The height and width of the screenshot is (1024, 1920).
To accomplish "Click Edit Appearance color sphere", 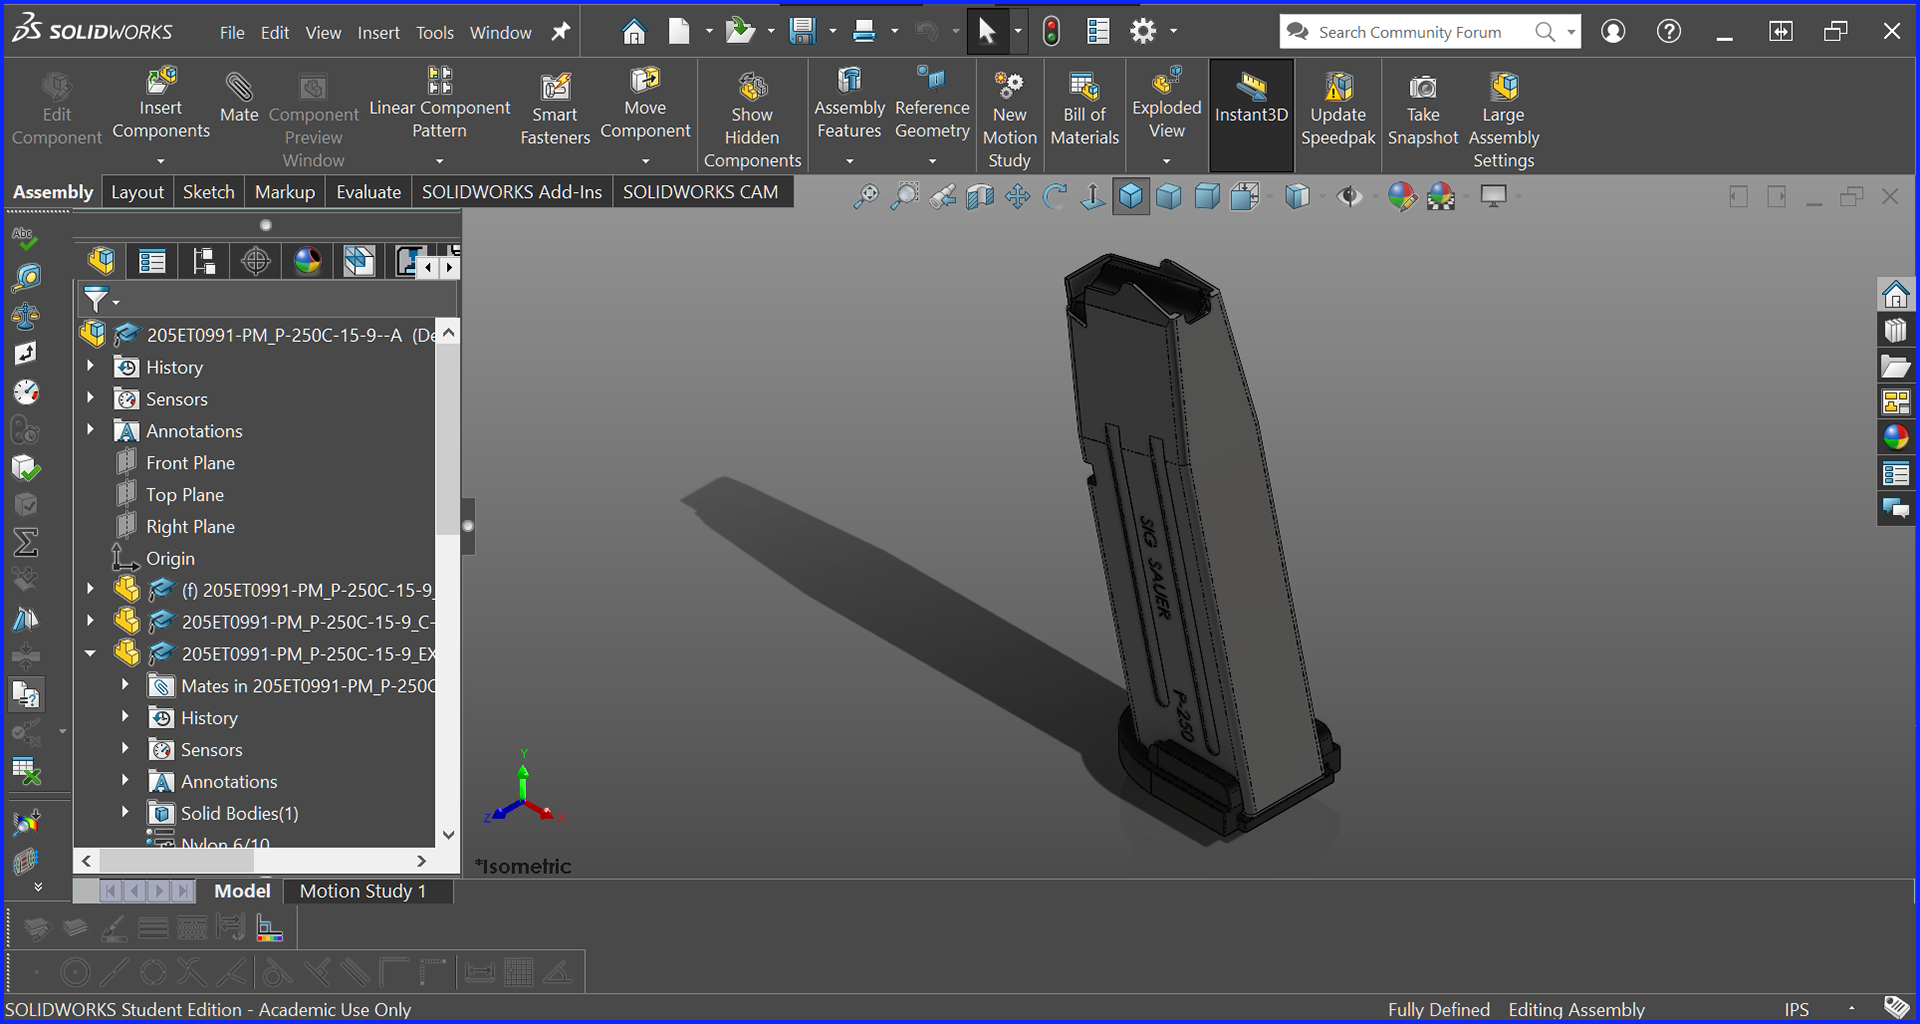I will click(1402, 196).
